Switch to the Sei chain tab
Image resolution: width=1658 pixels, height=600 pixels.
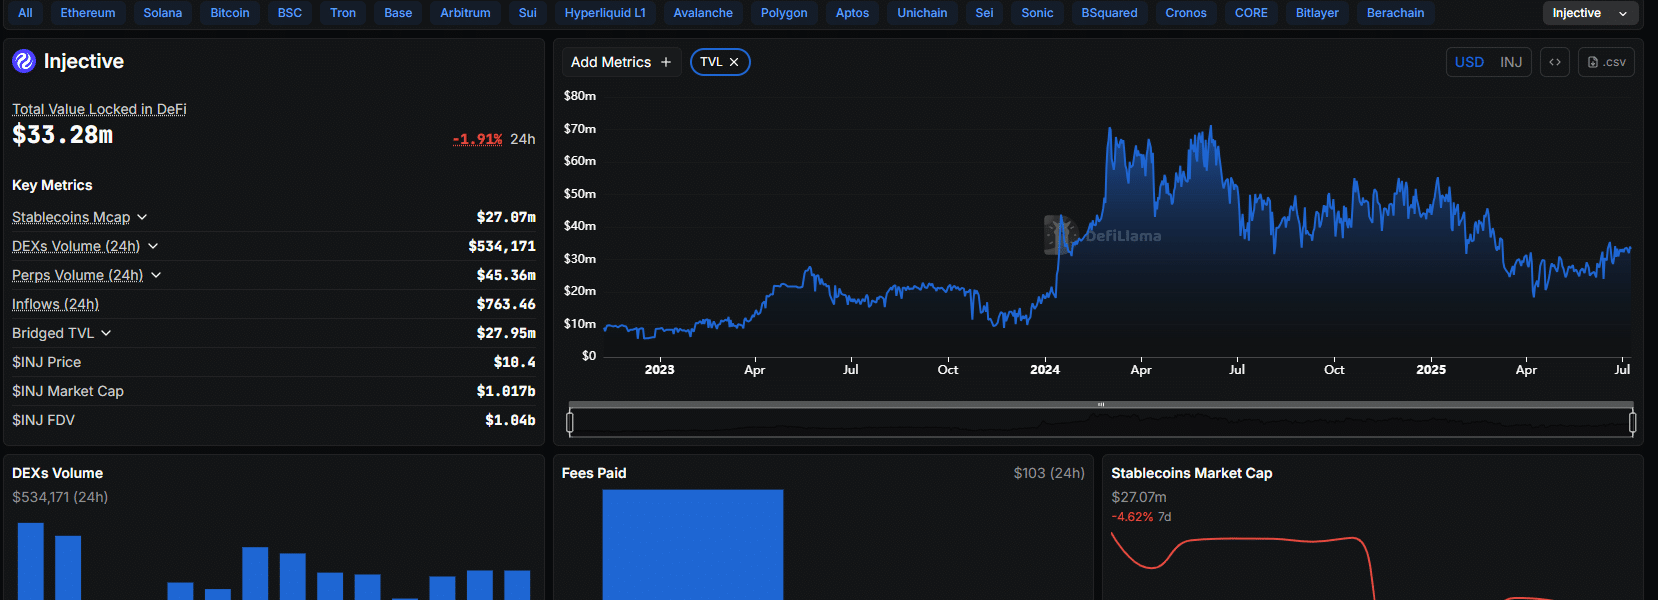[985, 13]
